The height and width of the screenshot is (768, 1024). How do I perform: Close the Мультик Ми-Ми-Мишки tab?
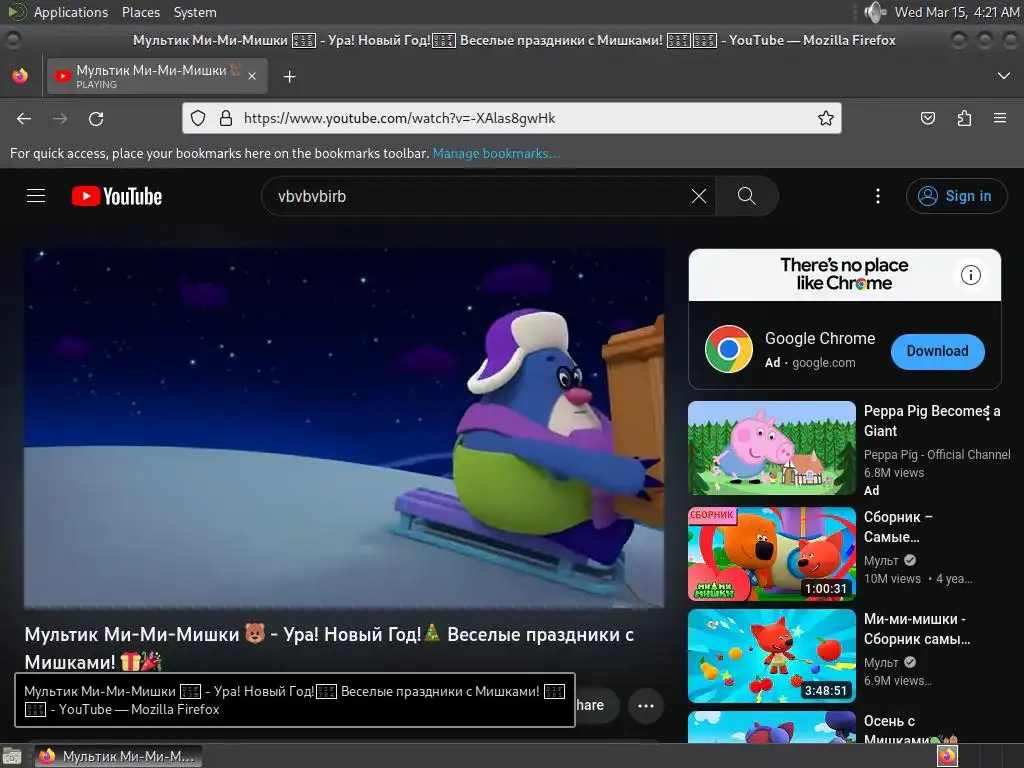click(252, 76)
